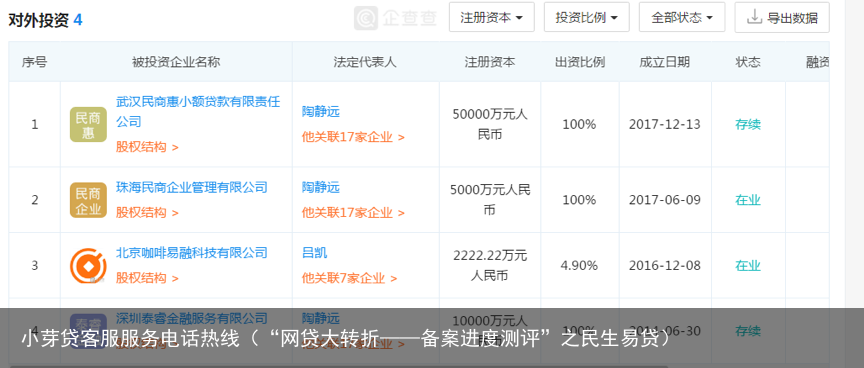The width and height of the screenshot is (864, 368).
Task: Click the 民商企业 company logo icon
Action: point(88,200)
